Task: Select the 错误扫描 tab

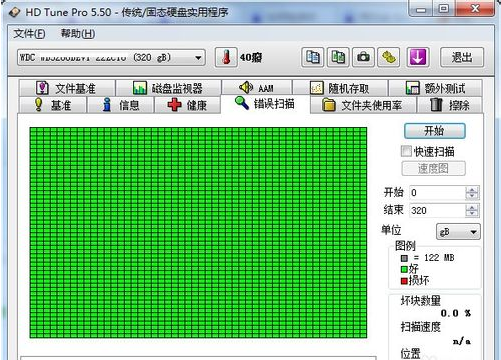Action: [265, 104]
